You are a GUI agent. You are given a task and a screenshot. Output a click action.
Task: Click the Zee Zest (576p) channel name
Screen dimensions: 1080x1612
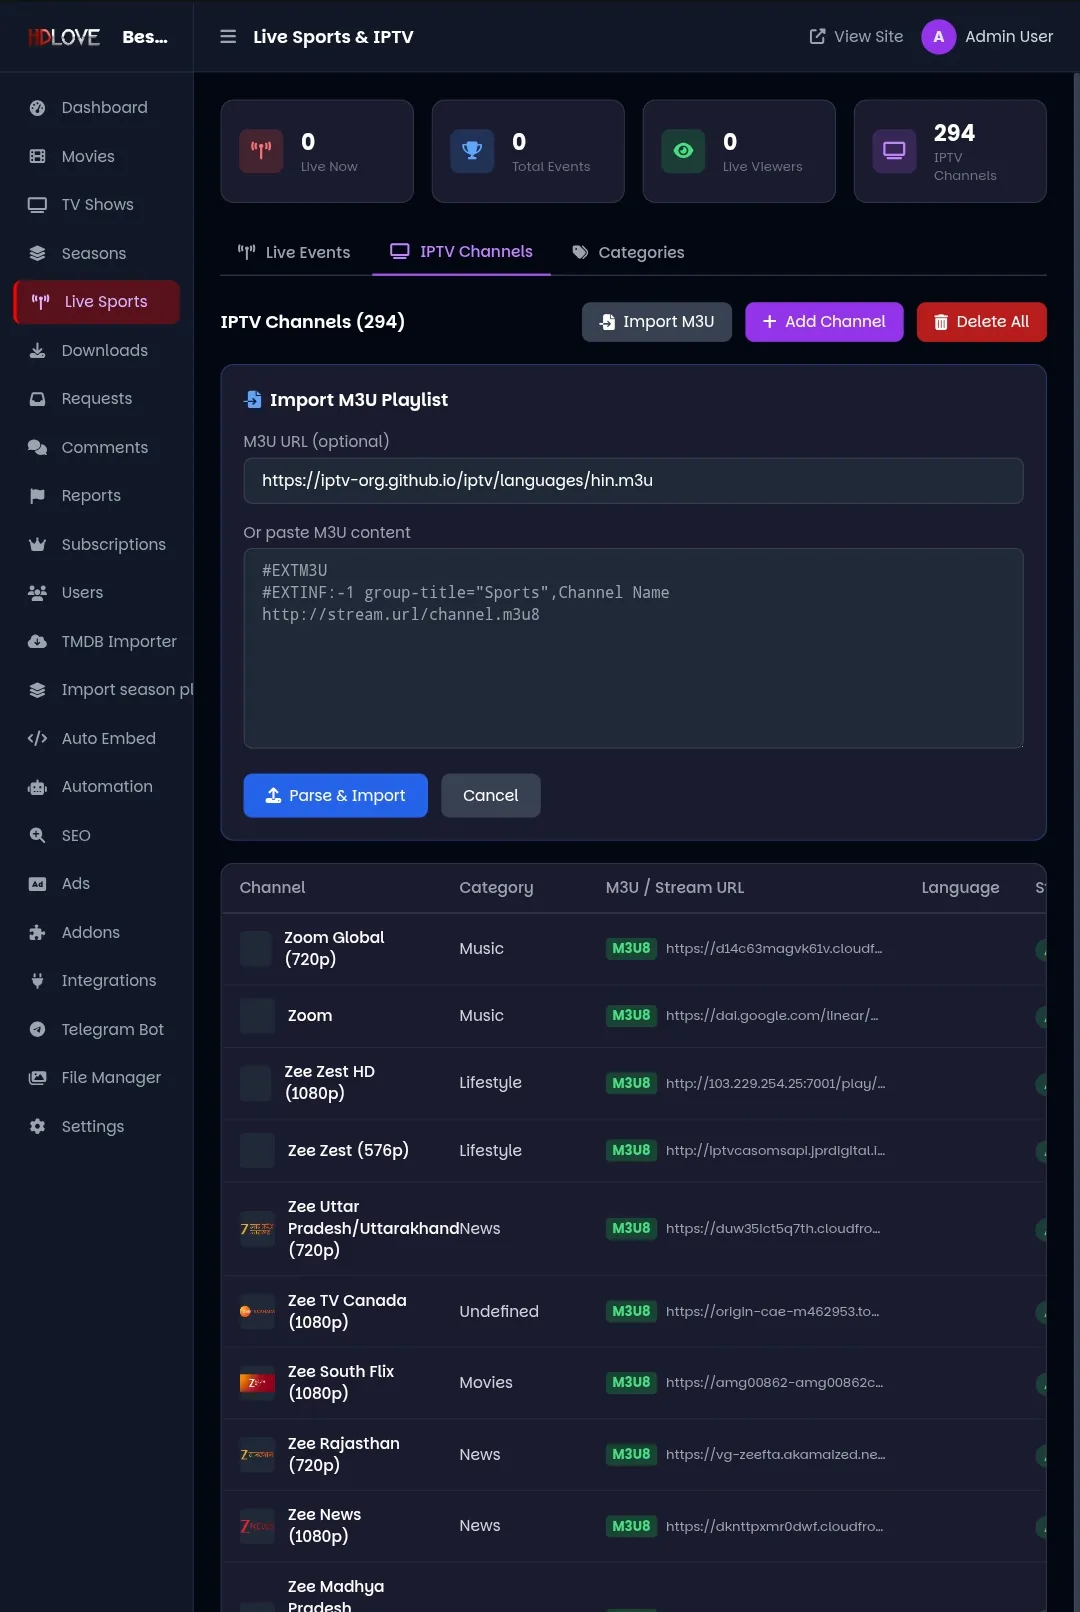pos(348,1151)
